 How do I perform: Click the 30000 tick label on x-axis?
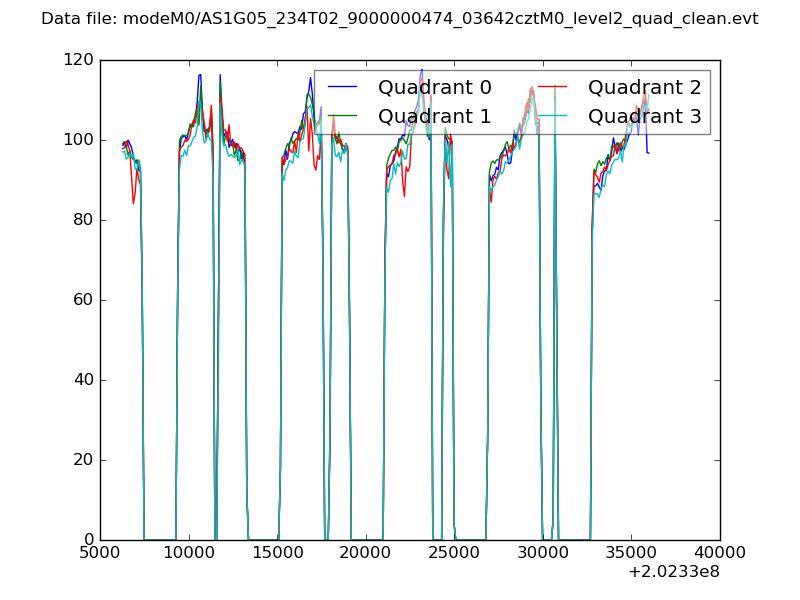pos(543,552)
